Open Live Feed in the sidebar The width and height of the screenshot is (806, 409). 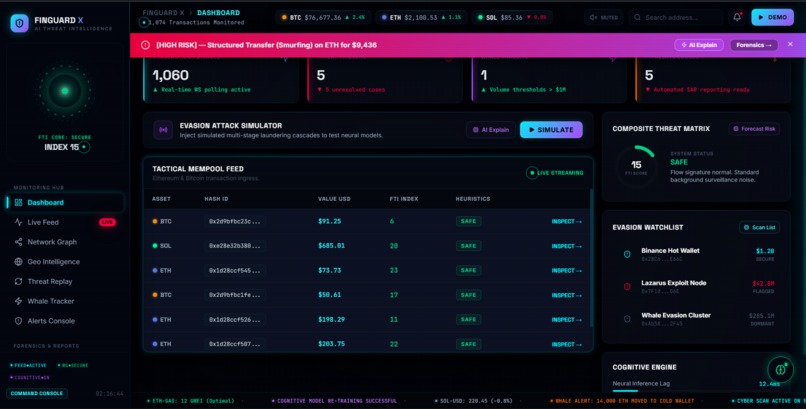tap(65, 222)
